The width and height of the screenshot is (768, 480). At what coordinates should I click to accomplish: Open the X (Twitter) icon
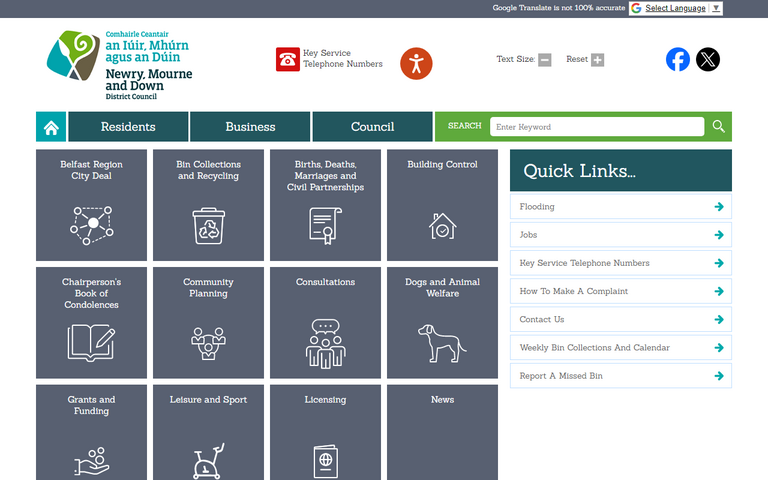(708, 59)
